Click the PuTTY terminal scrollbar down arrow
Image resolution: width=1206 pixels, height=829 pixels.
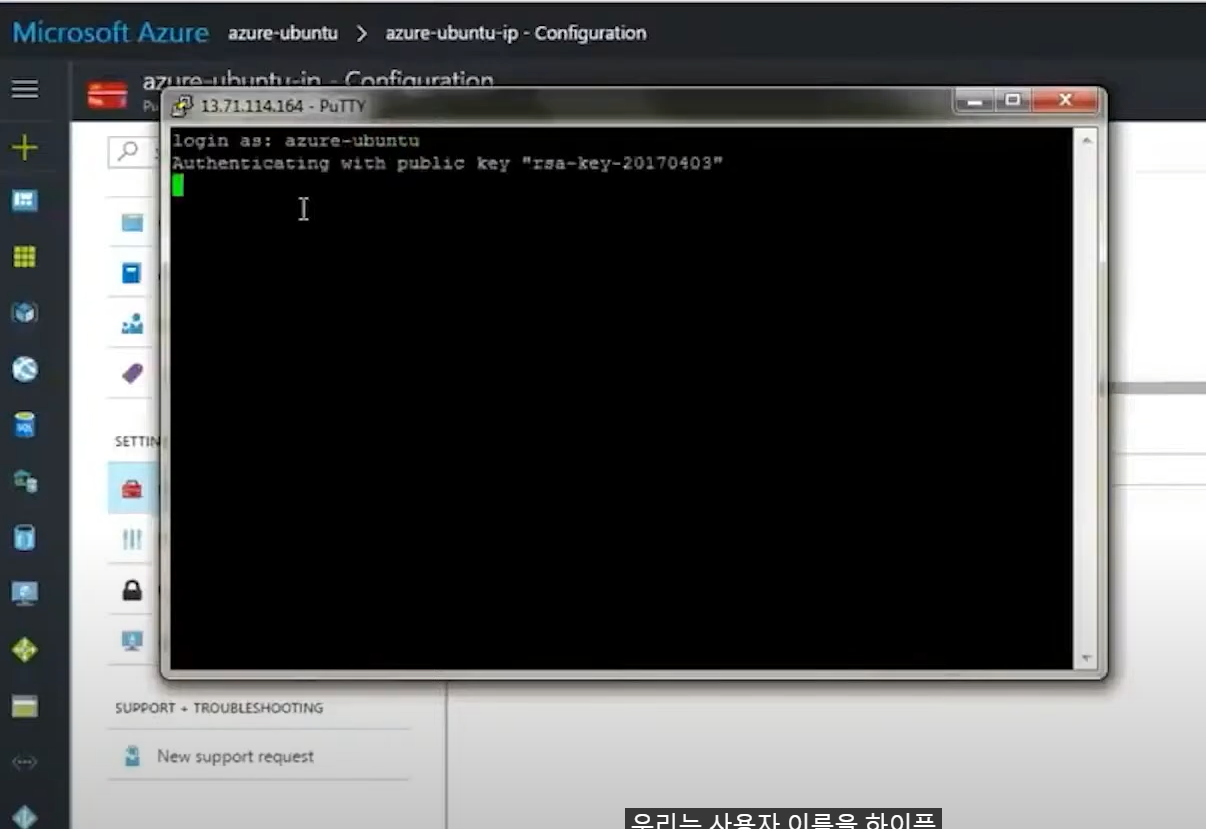[x=1086, y=659]
